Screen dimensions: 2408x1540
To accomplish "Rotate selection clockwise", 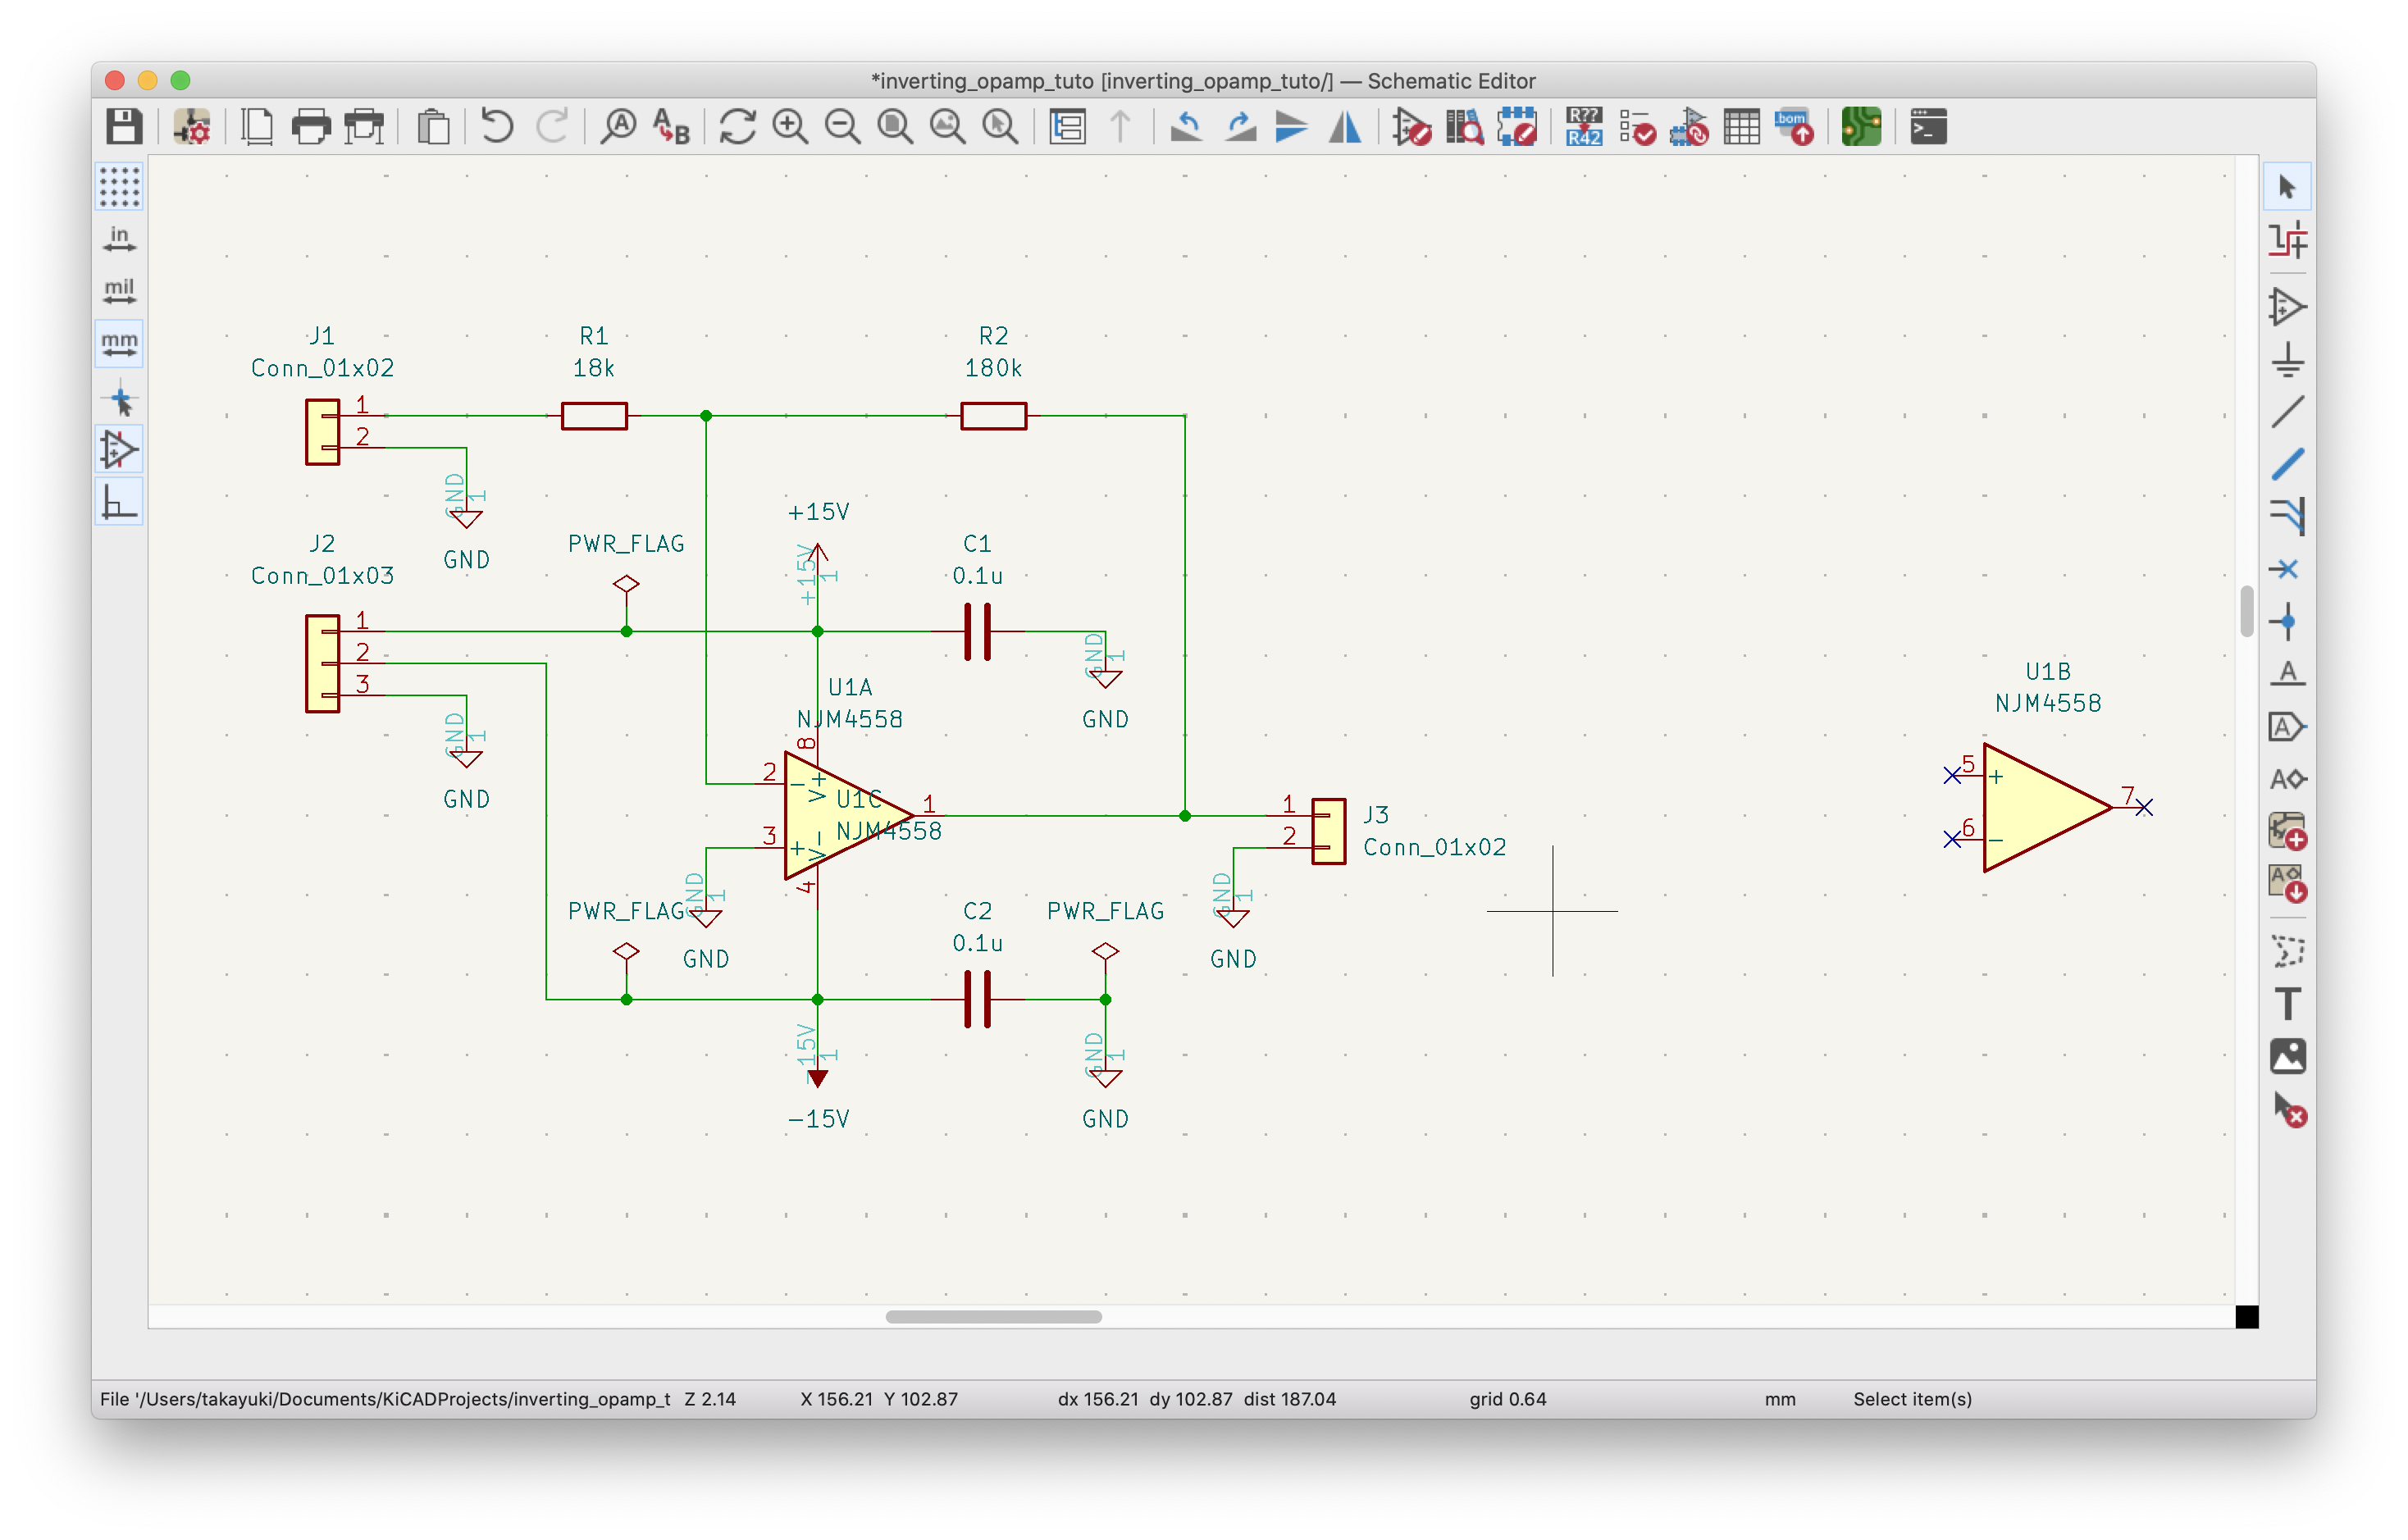I will pos(1240,127).
